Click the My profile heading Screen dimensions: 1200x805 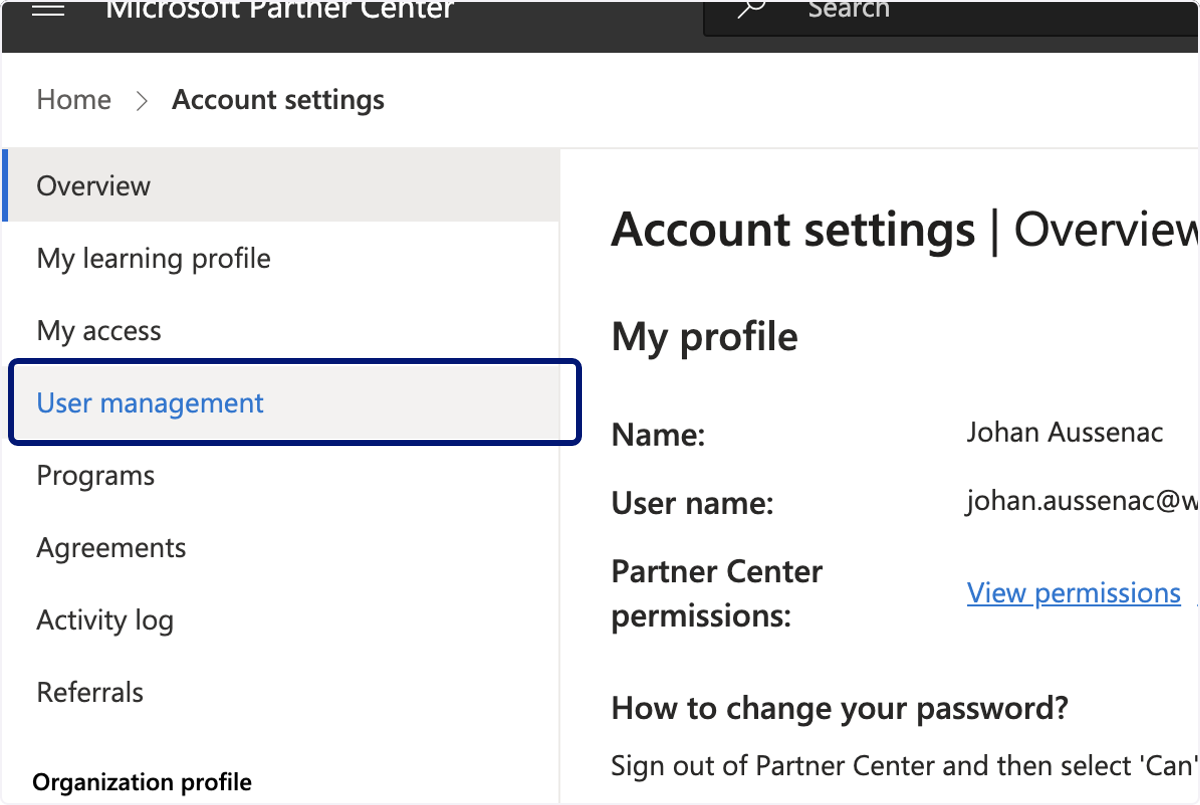(705, 337)
